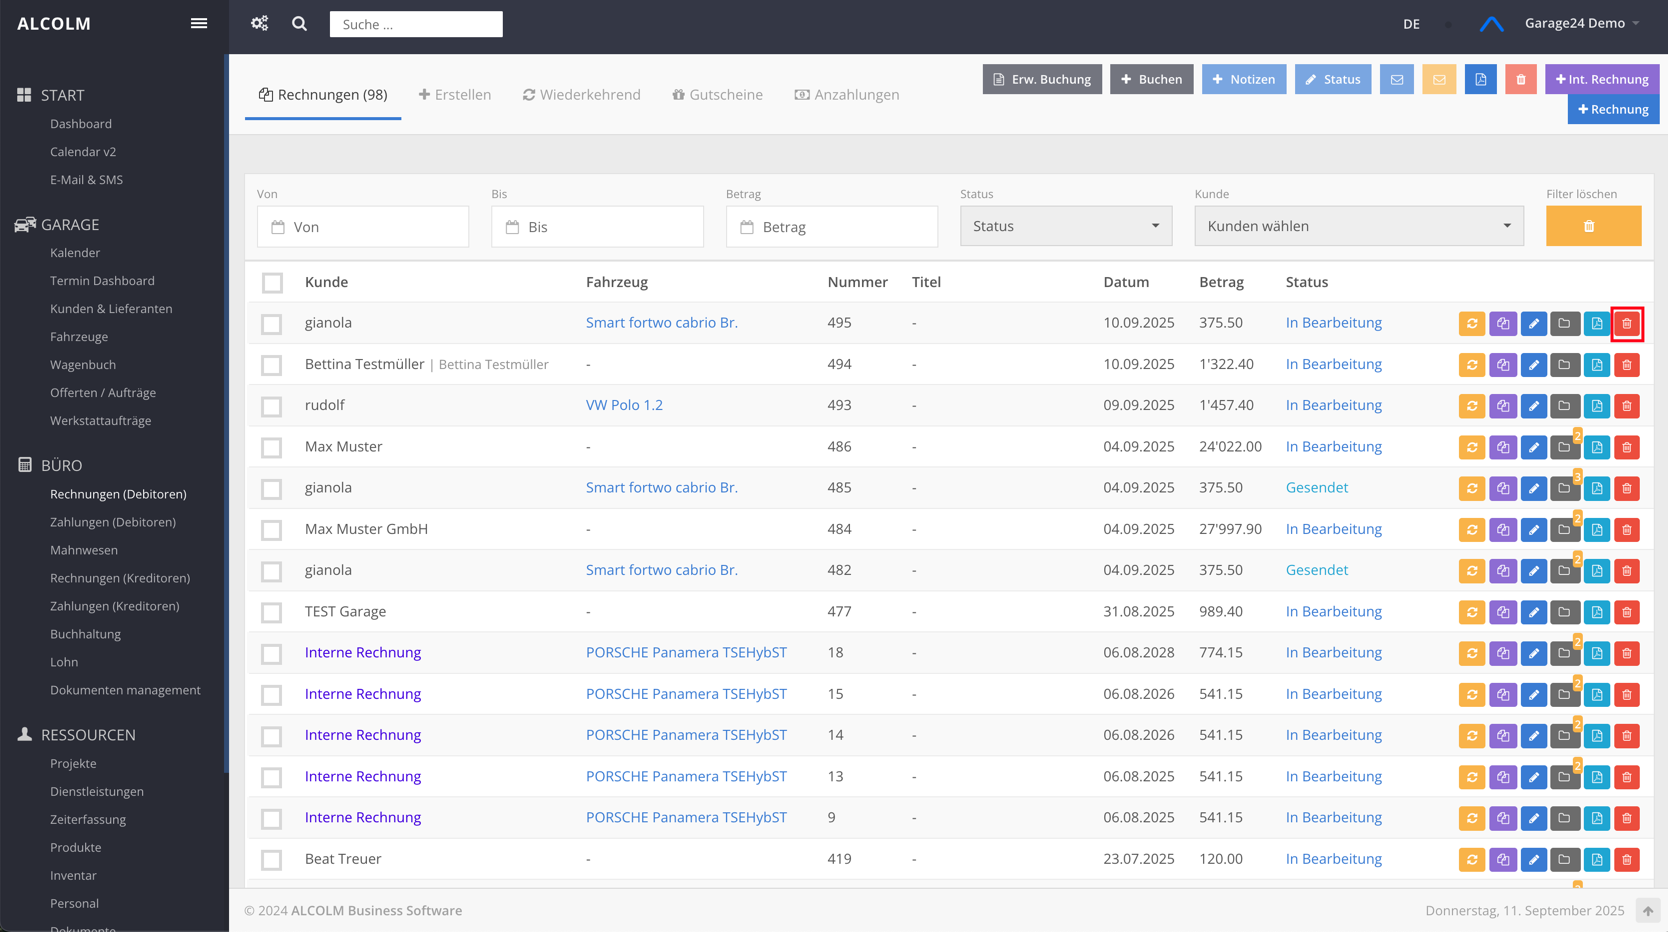Check the box for the rudolf invoice row

(272, 406)
